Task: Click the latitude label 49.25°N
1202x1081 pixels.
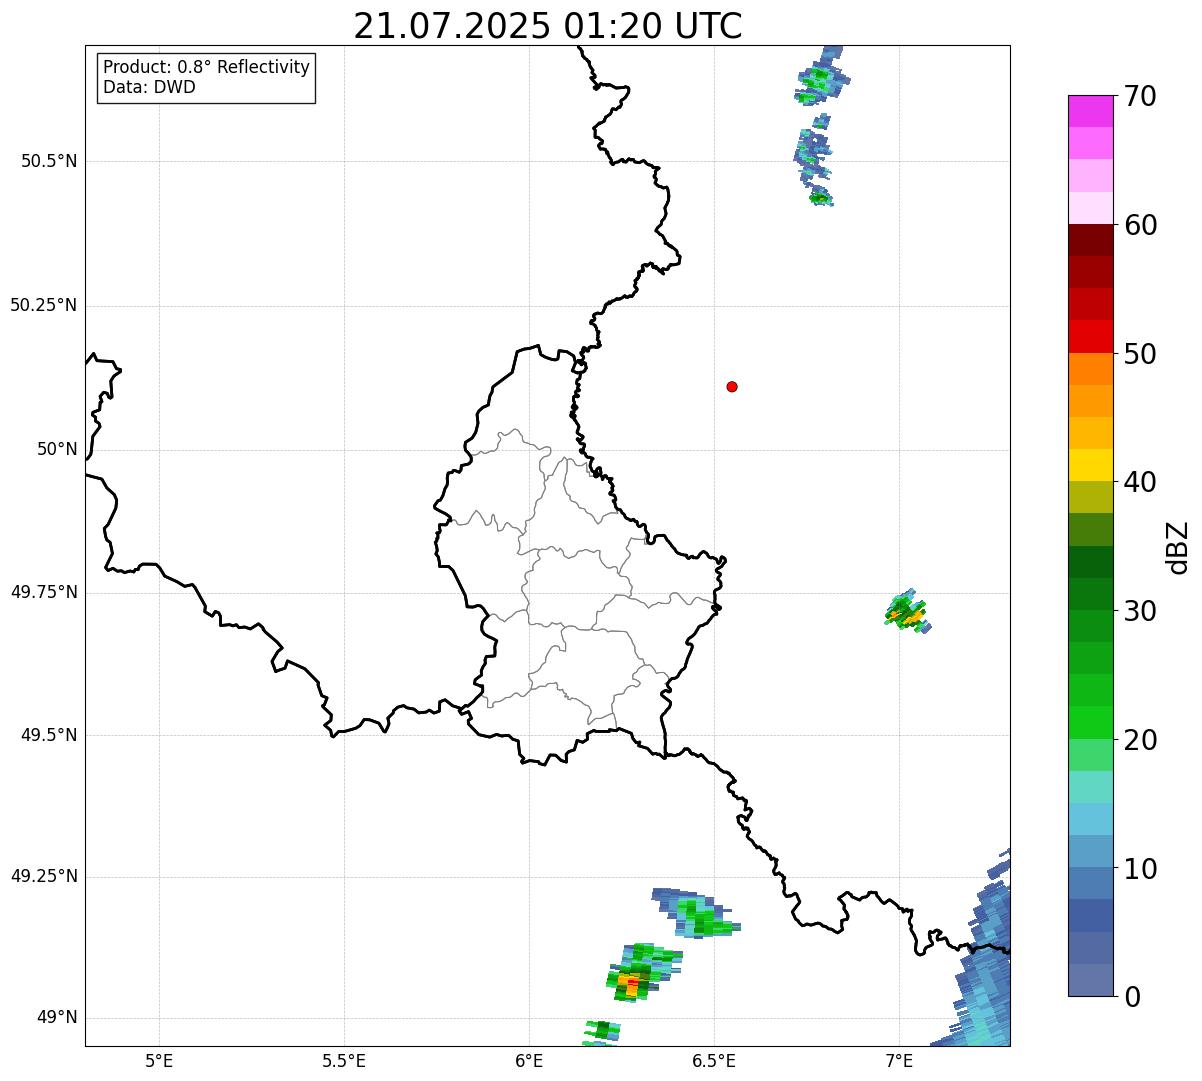Action: [x=44, y=876]
